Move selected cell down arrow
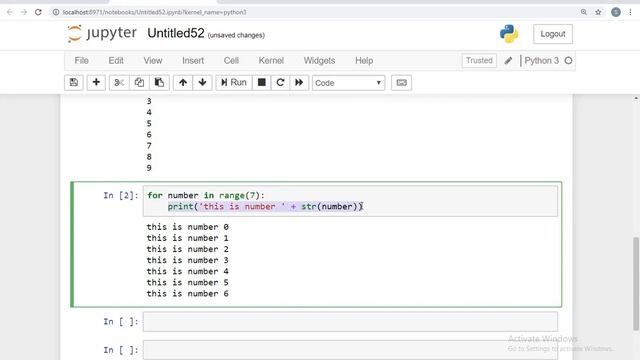 coord(202,82)
